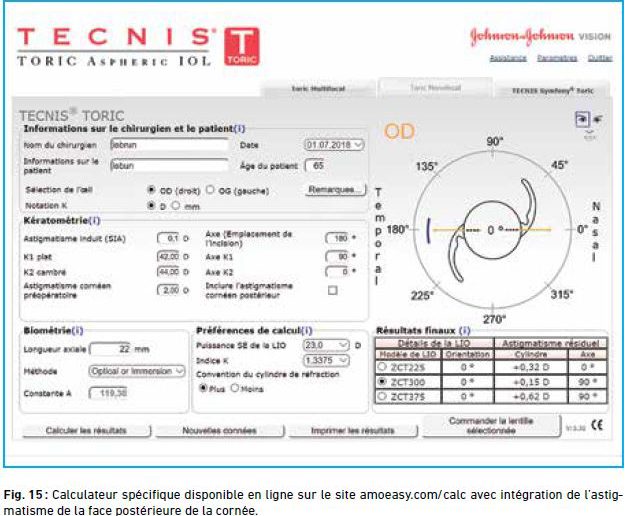Click the 'Astigmatisme induit (SIA)' field
This screenshot has width=630, height=516.
(x=168, y=238)
